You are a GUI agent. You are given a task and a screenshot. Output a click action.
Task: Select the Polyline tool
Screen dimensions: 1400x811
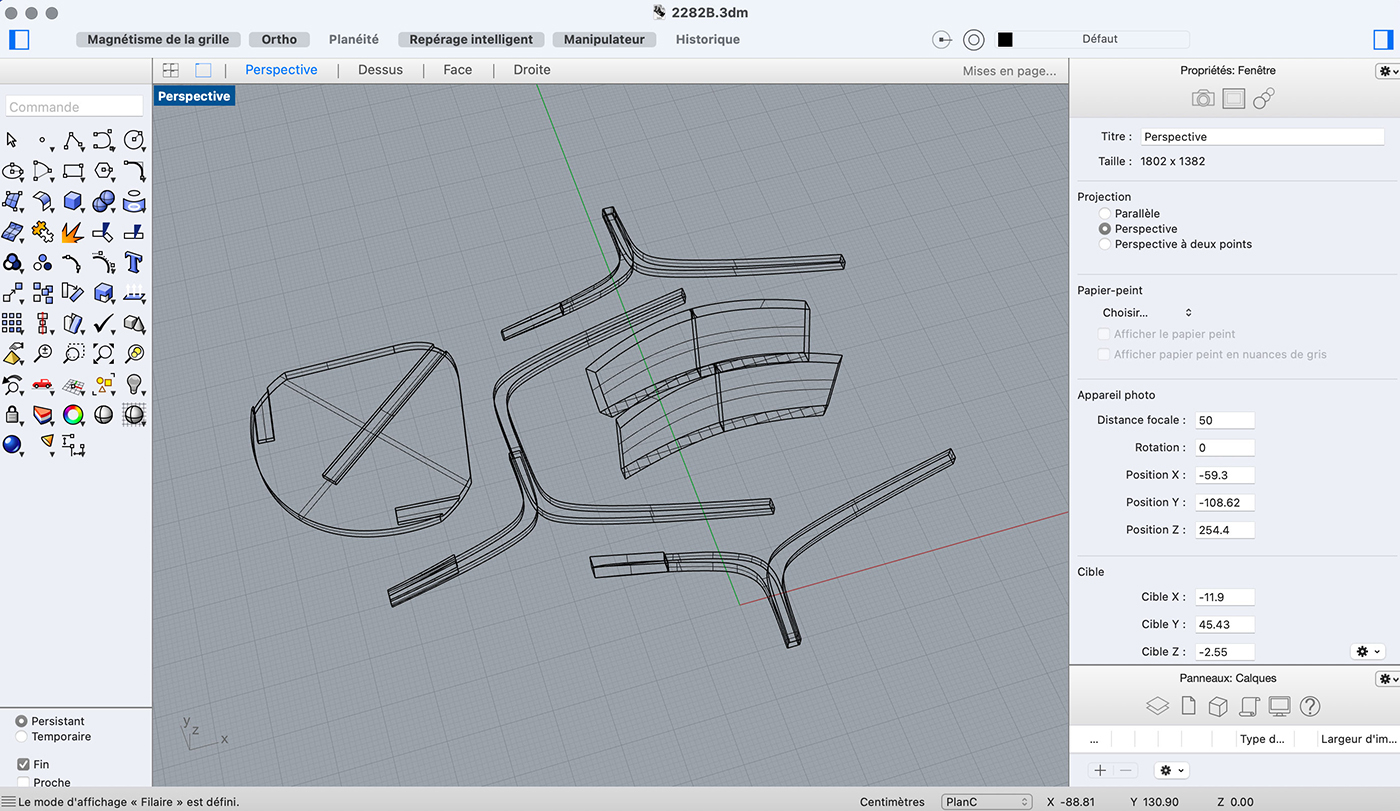(73, 141)
